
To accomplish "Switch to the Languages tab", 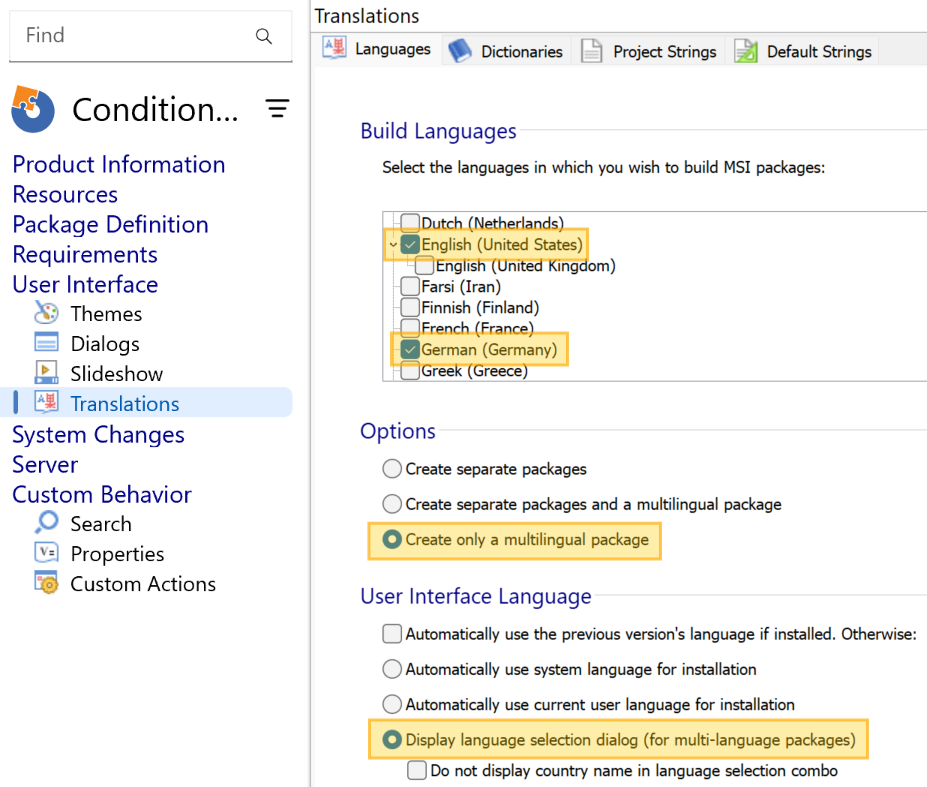I will pyautogui.click(x=377, y=48).
